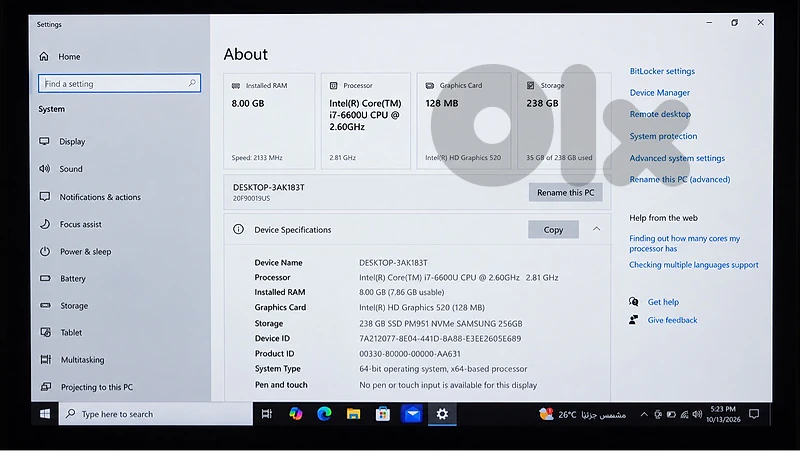Click the Installed RAM 8.00 GB card
800x451 pixels.
click(269, 121)
